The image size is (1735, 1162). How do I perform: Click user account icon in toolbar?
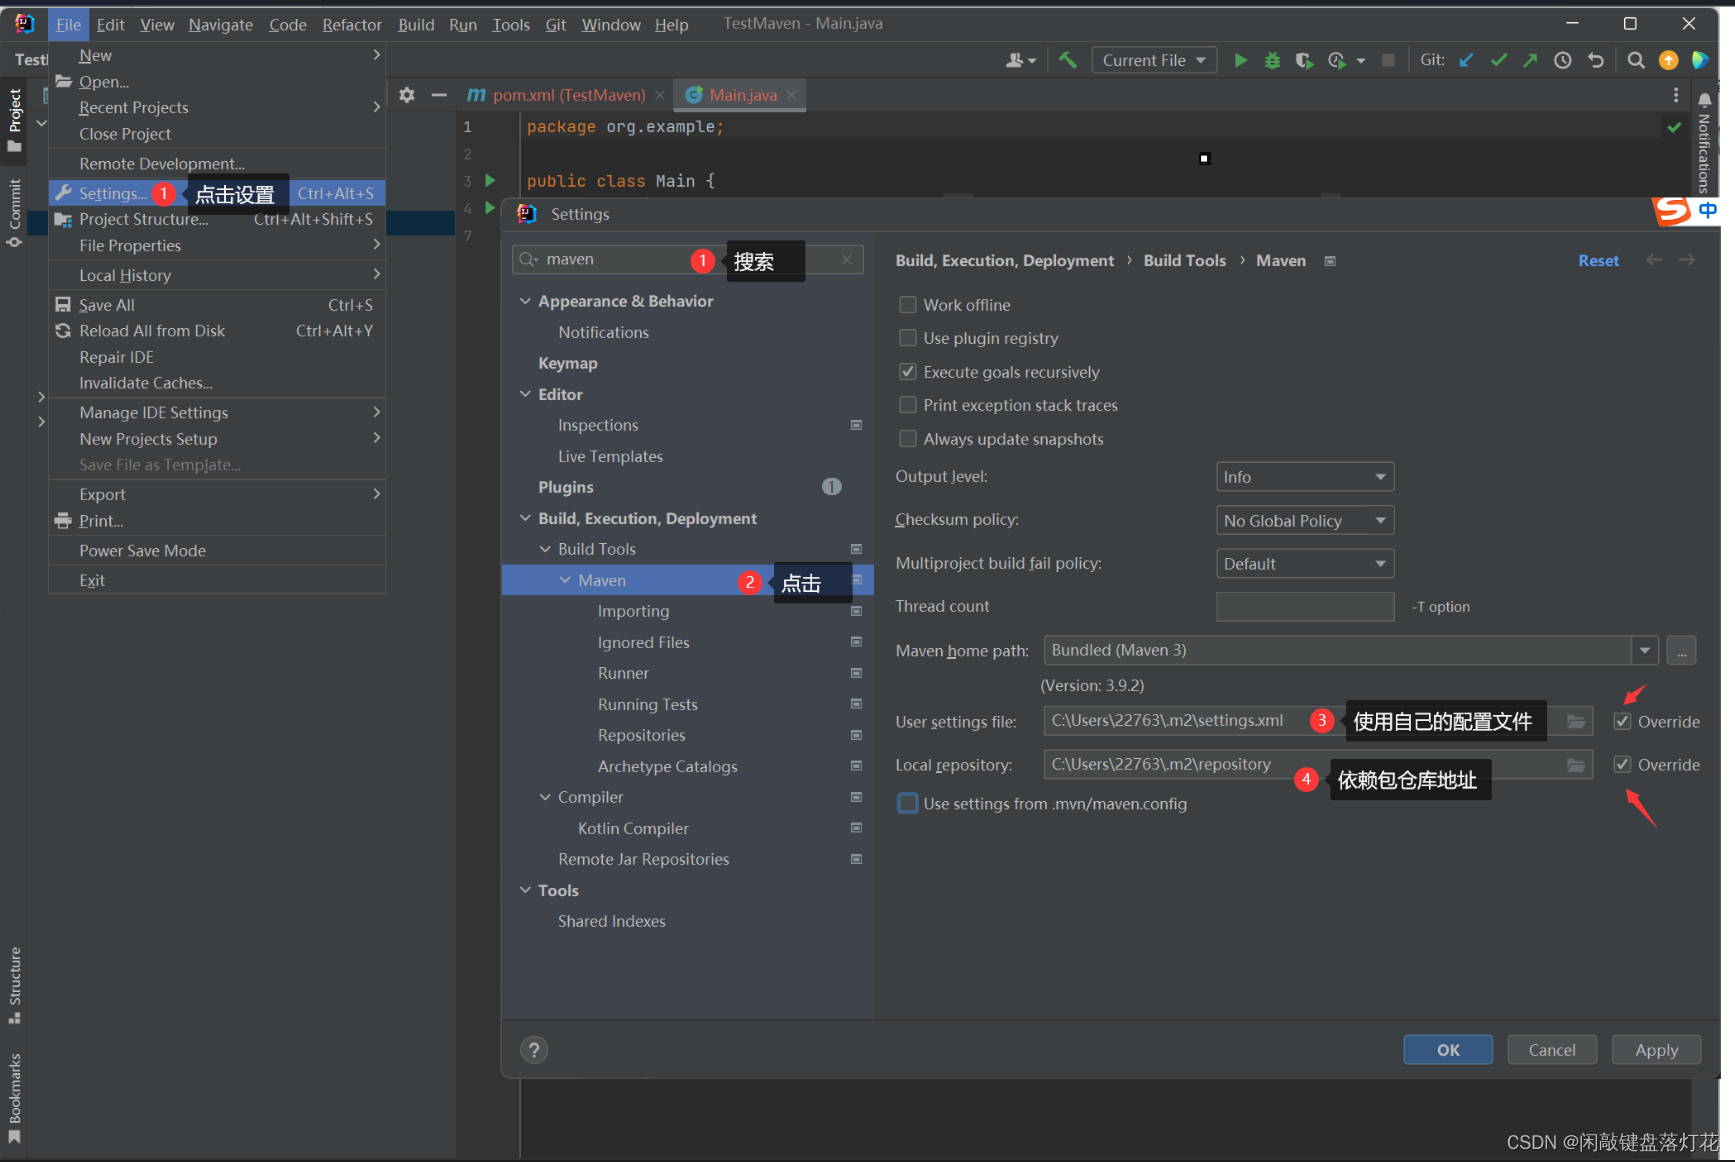(1020, 60)
